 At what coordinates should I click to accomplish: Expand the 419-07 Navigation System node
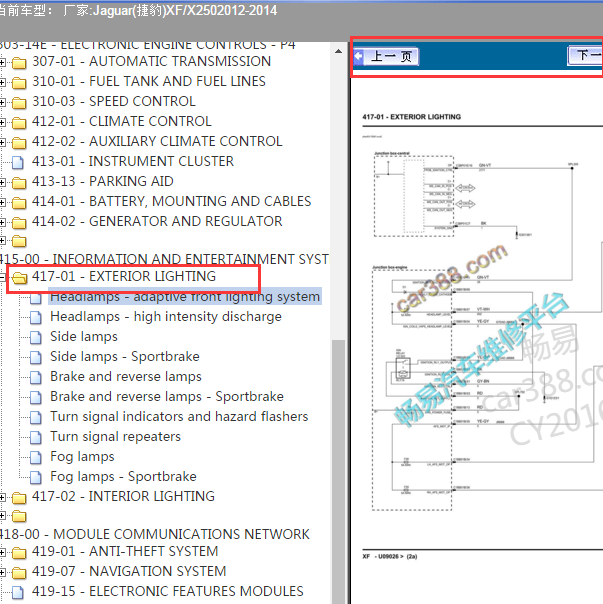click(2, 572)
